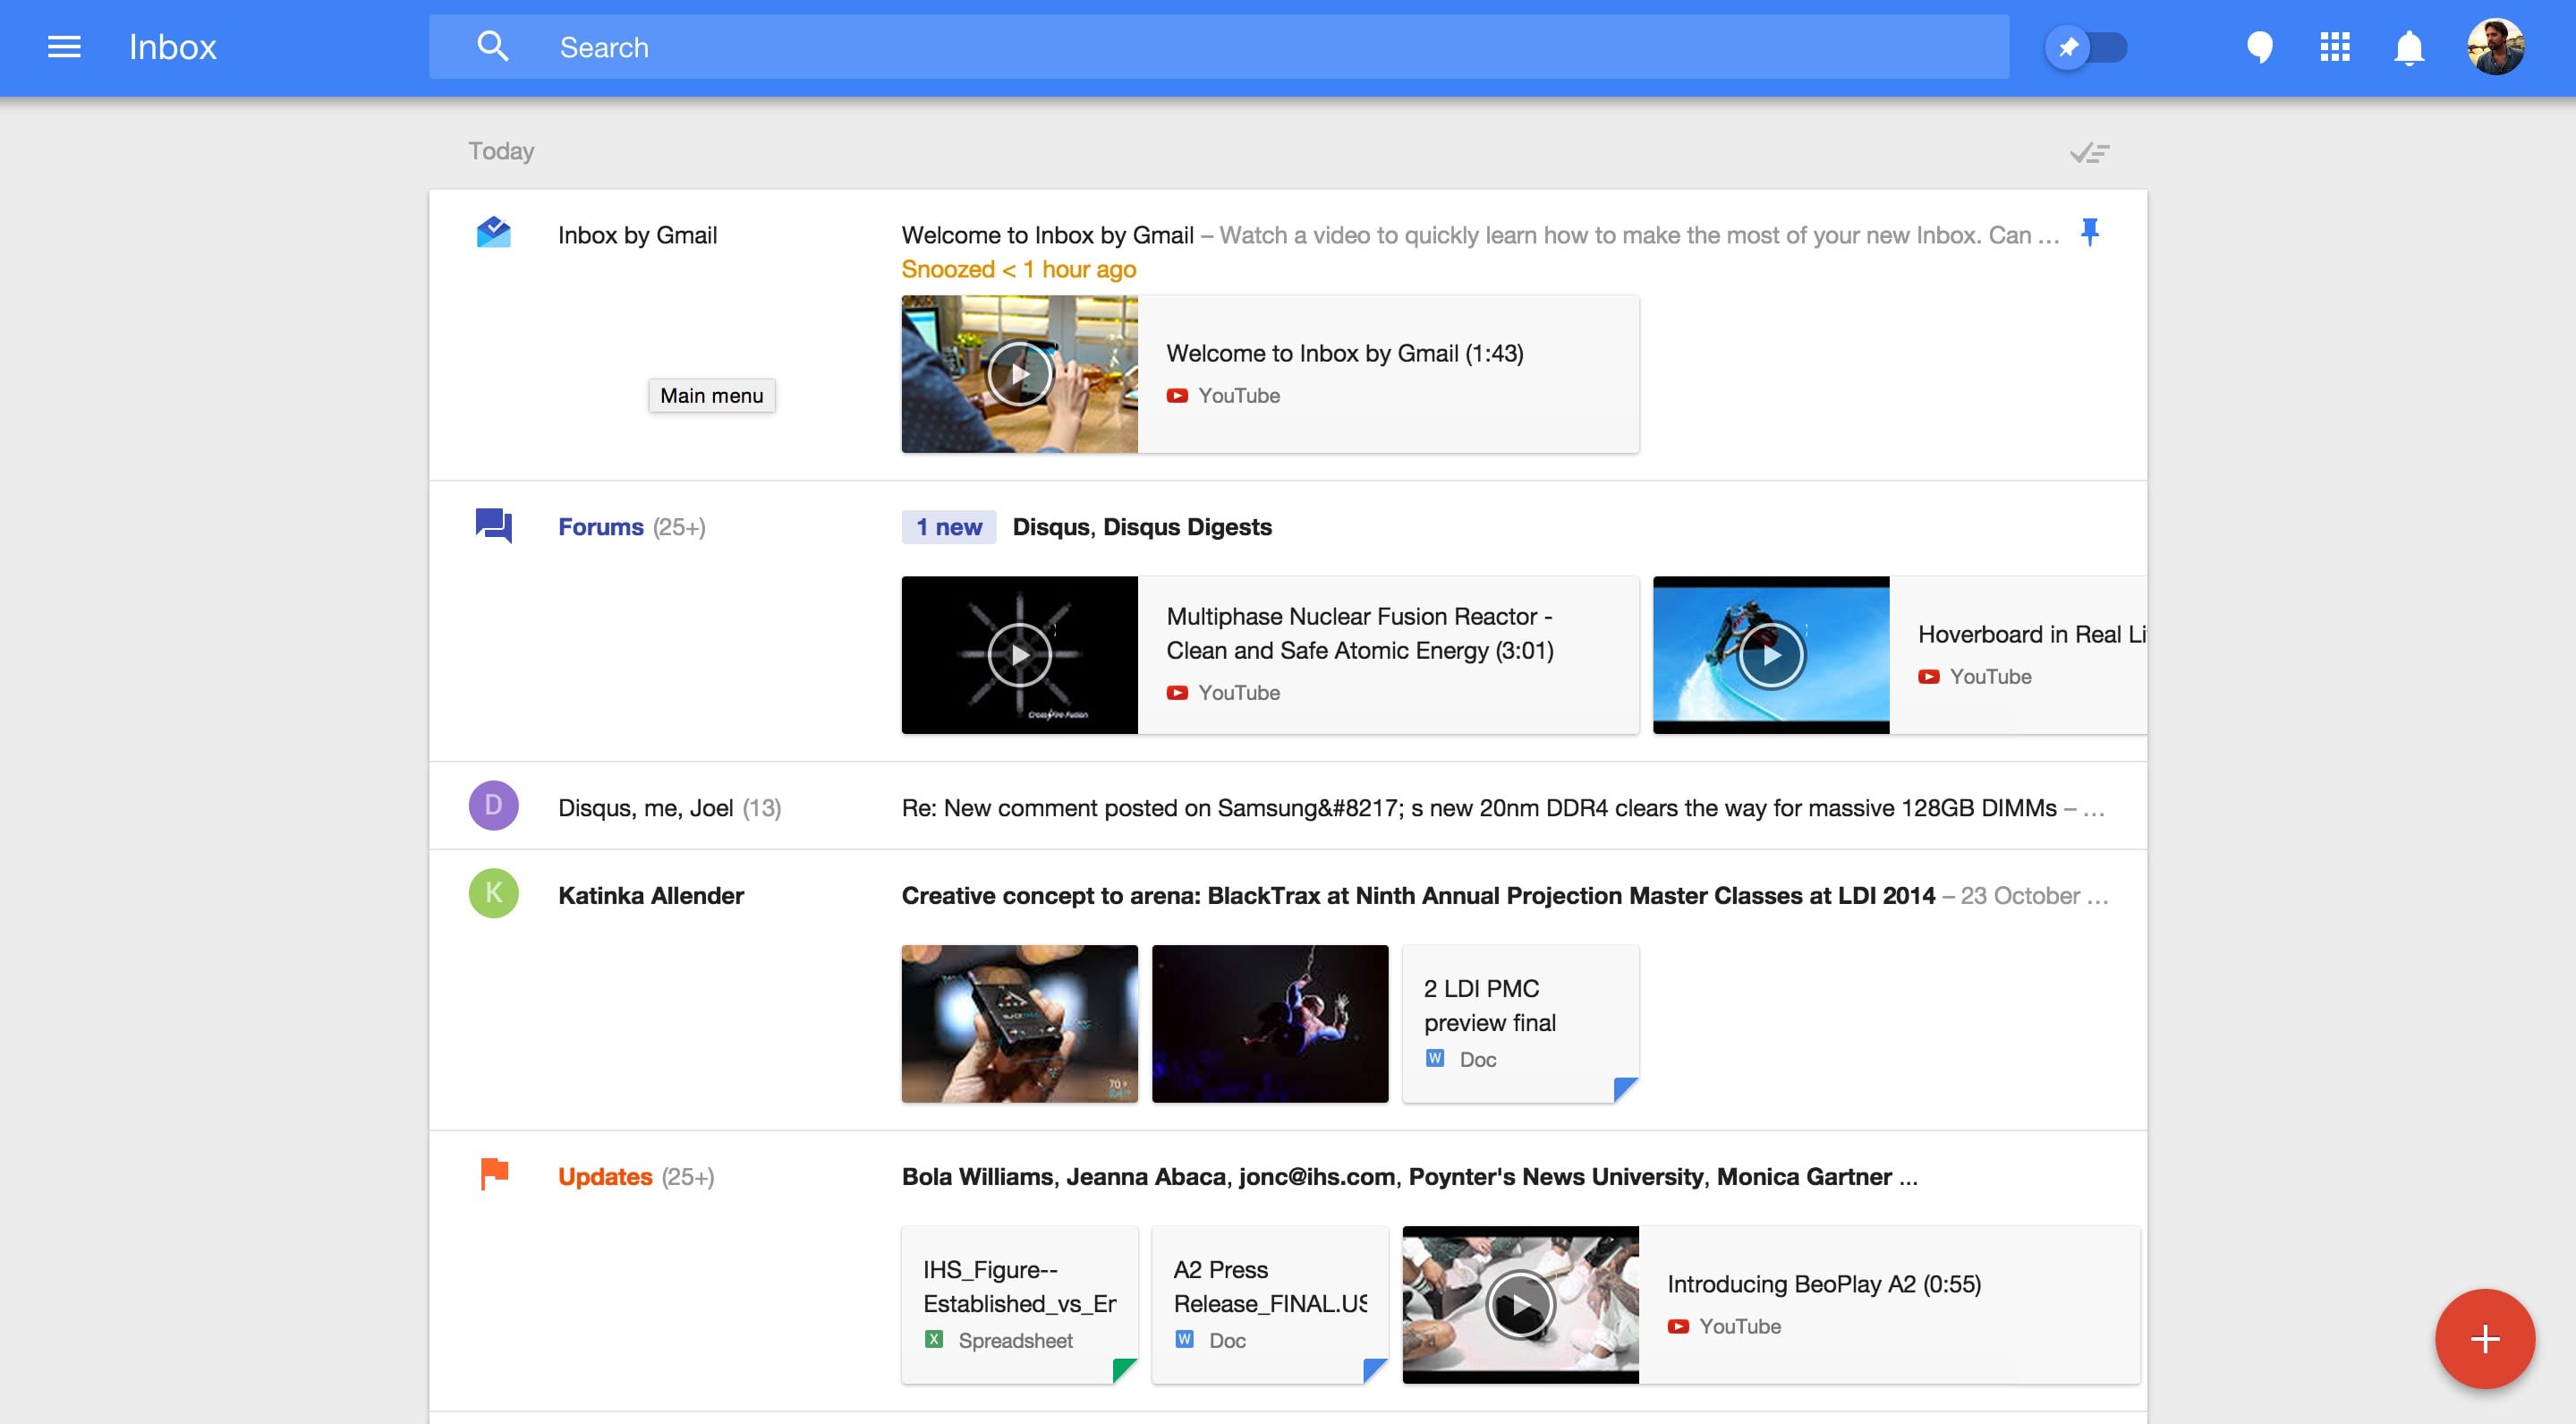Open the Creative concept to arena email subject

pyautogui.click(x=1418, y=896)
